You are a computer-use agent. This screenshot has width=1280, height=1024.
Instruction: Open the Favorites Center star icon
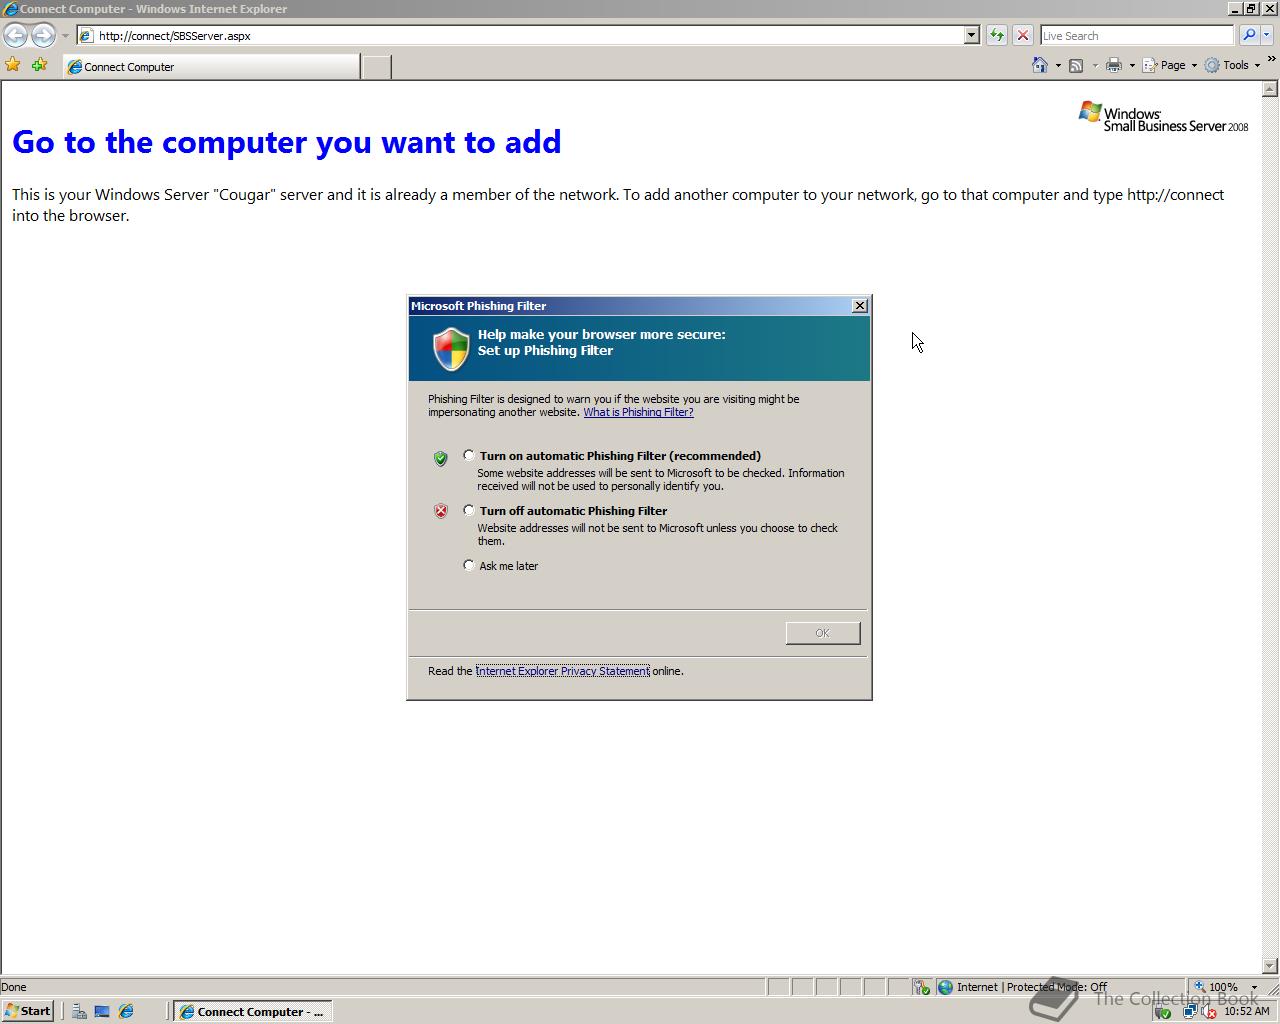click(13, 65)
